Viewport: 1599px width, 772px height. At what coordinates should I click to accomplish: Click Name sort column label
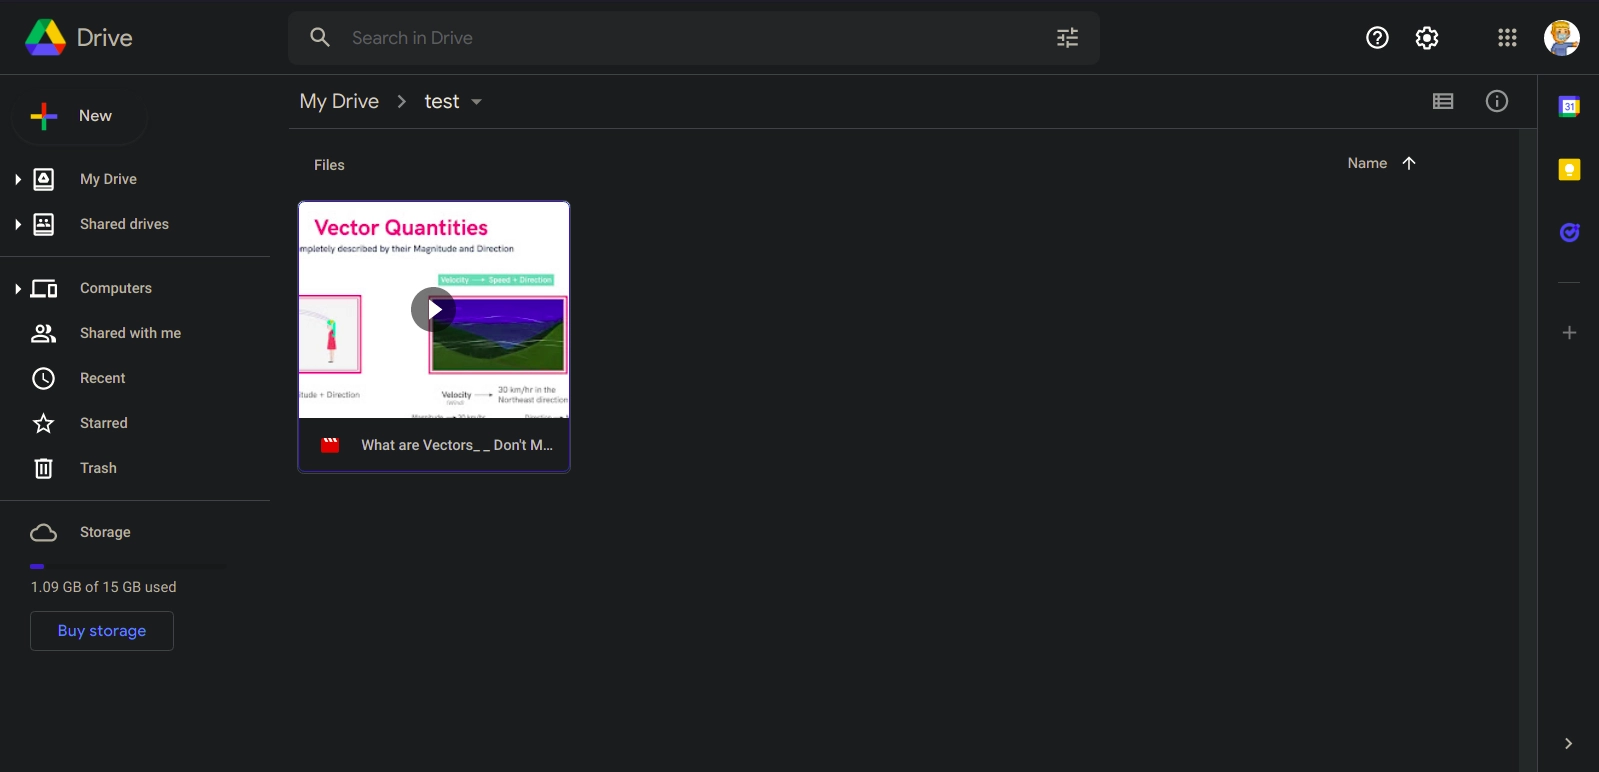pos(1367,163)
